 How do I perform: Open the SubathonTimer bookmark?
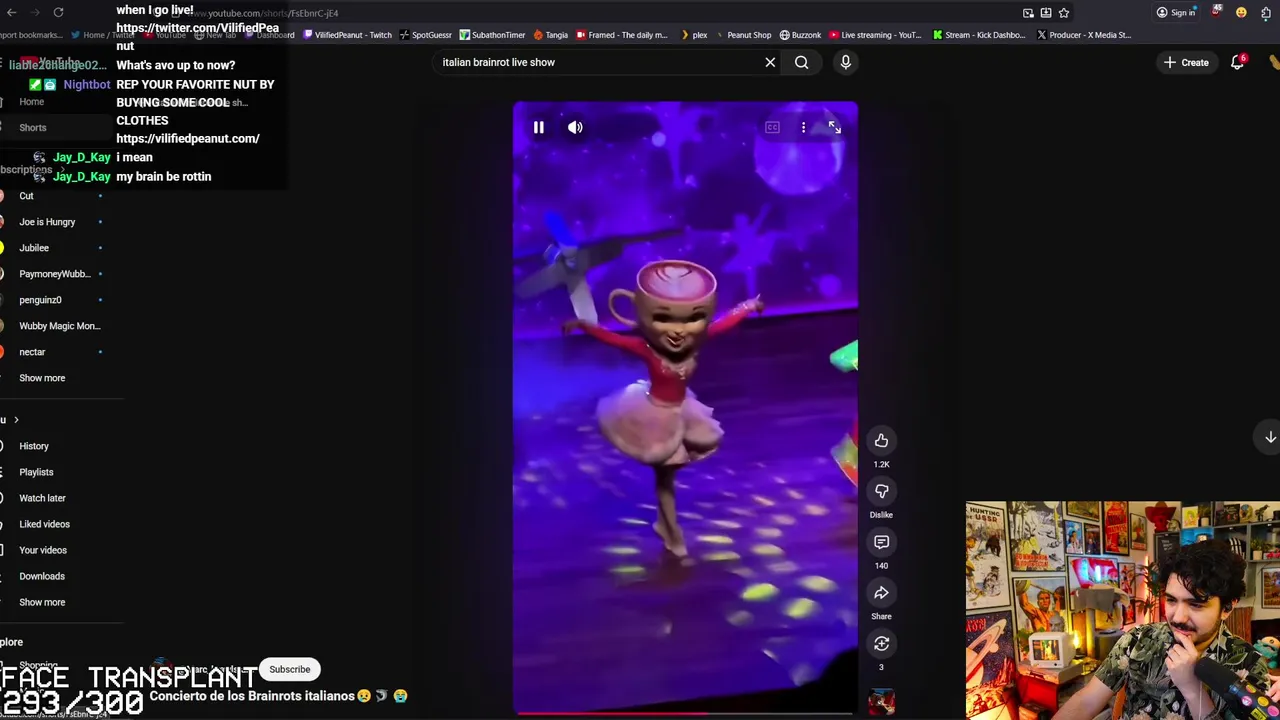pyautogui.click(x=492, y=35)
